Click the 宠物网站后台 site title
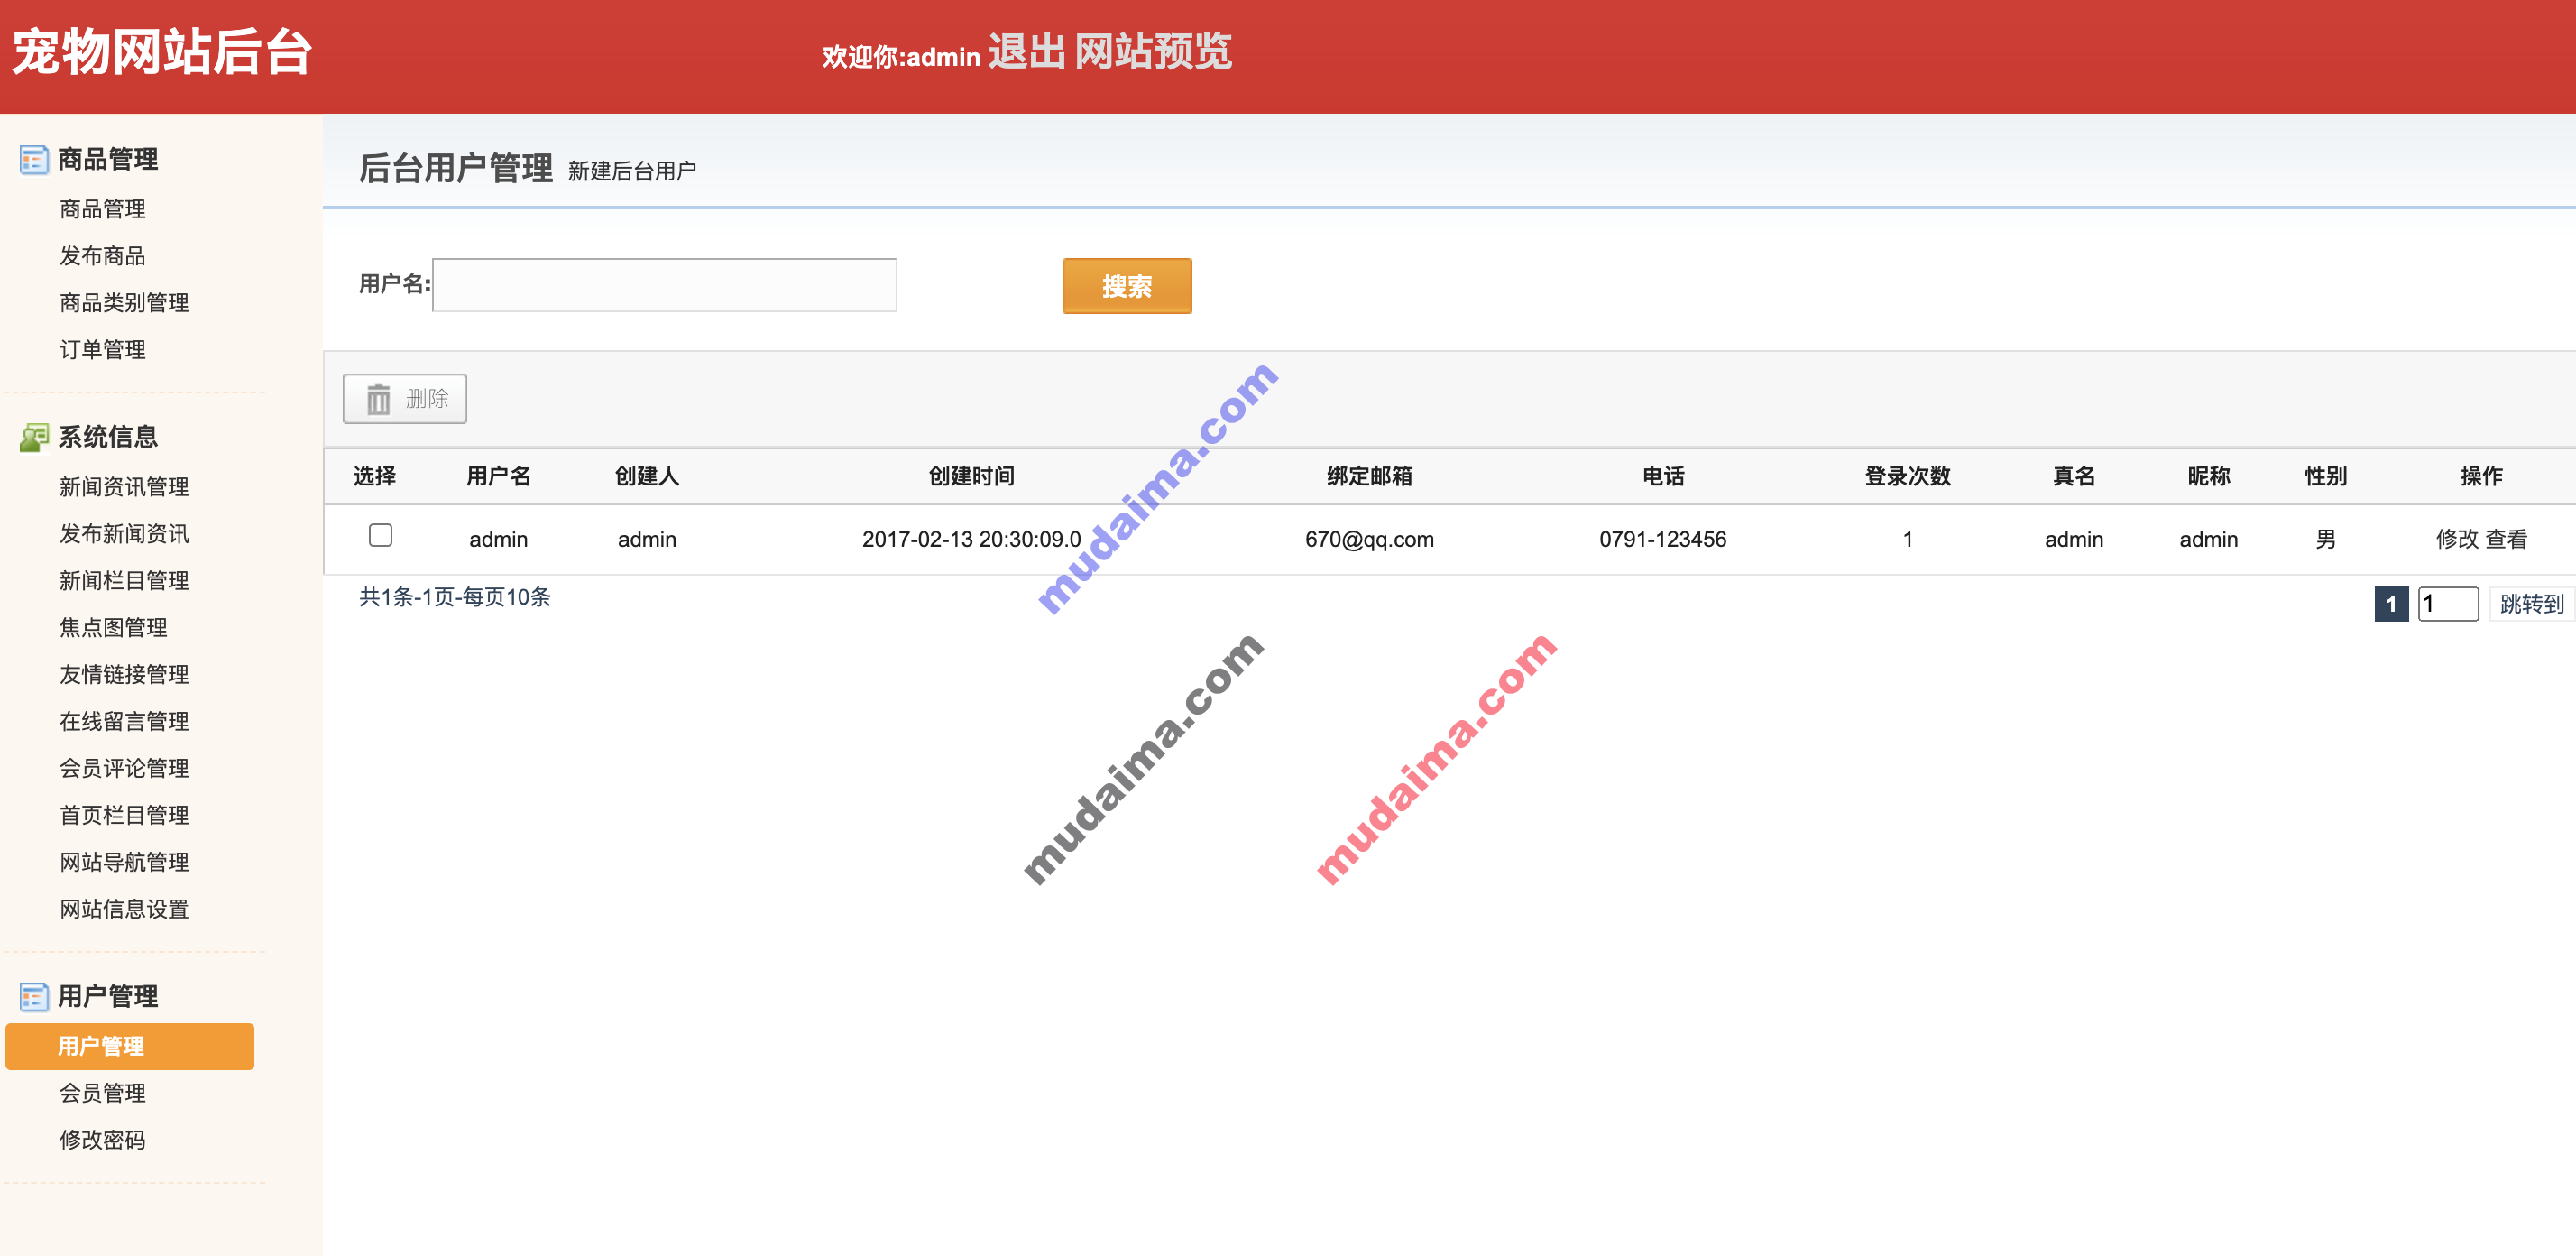 click(162, 52)
